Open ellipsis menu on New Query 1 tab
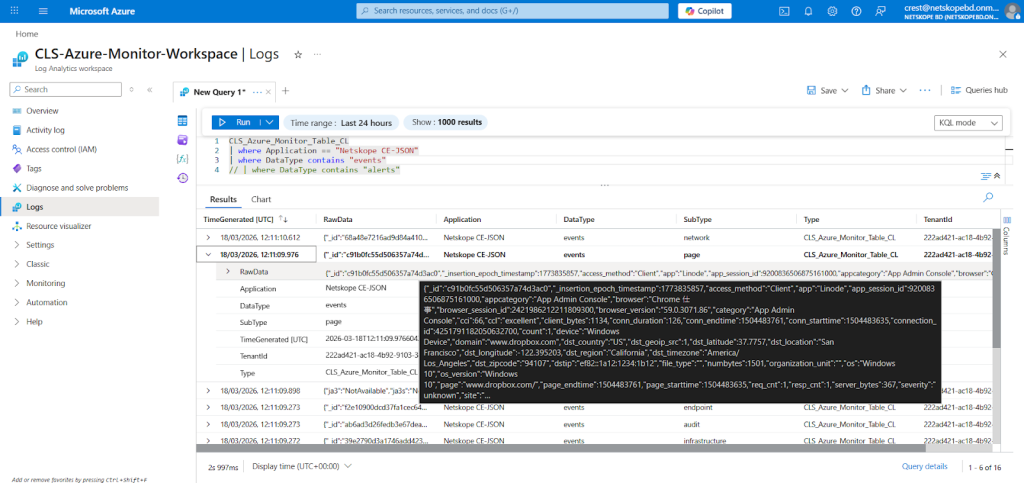 pos(257,92)
